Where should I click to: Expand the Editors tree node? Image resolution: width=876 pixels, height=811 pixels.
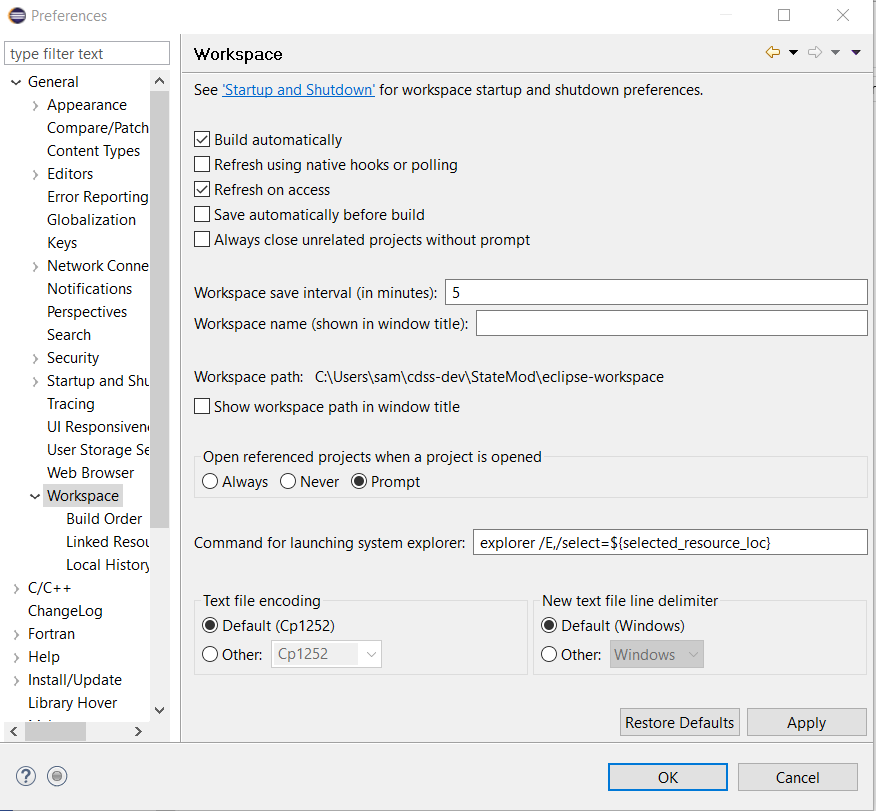pos(35,174)
